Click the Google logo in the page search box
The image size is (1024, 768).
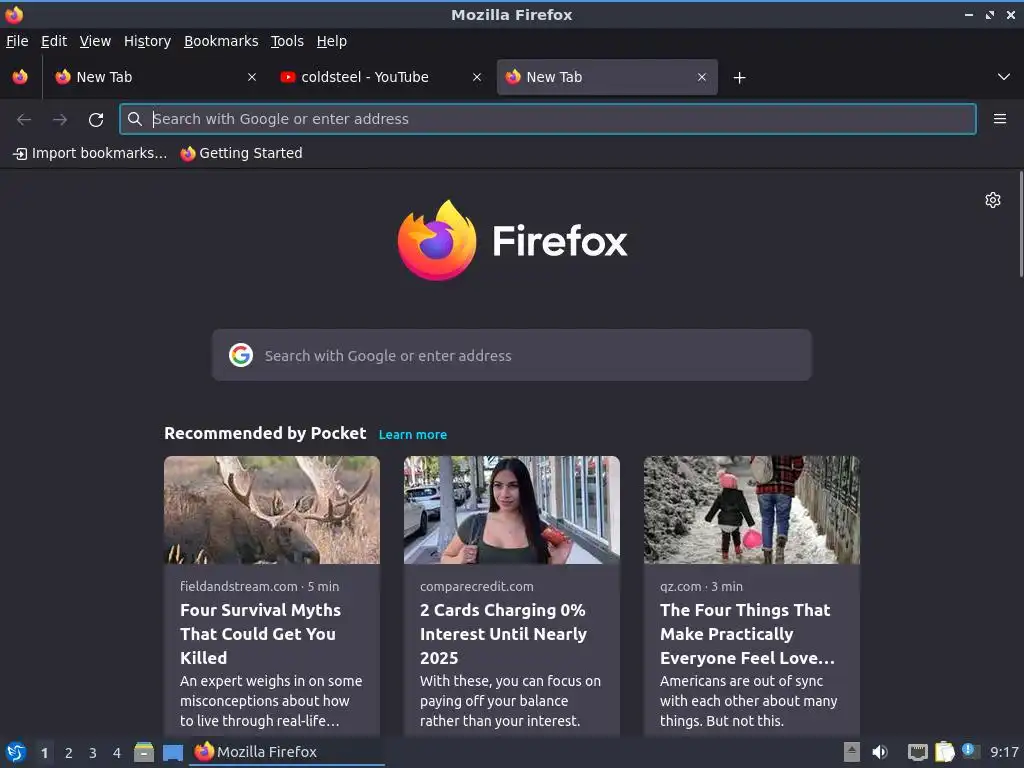point(241,355)
